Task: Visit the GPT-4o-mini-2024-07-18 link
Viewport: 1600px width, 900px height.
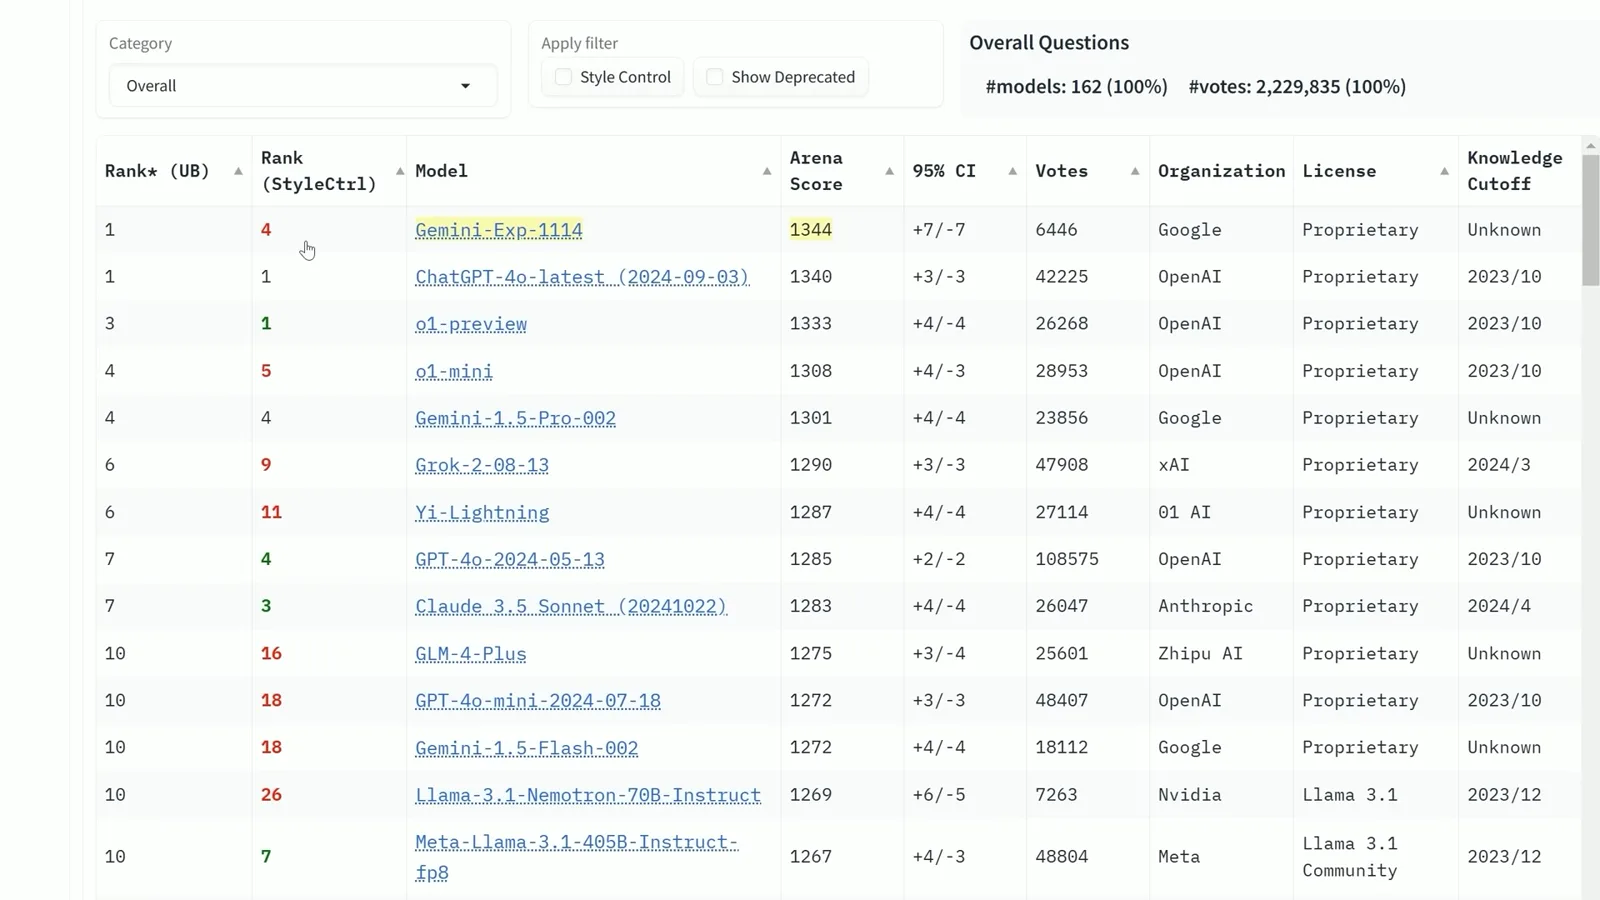Action: coord(538,701)
